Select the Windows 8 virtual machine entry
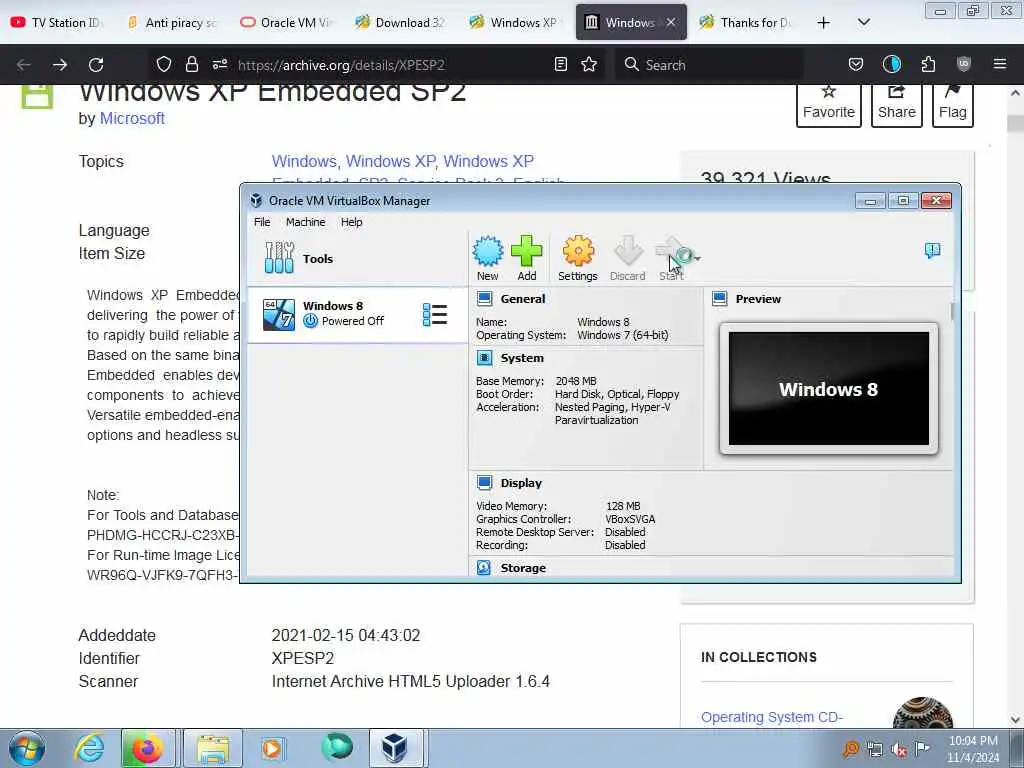Image resolution: width=1024 pixels, height=768 pixels. [357, 315]
